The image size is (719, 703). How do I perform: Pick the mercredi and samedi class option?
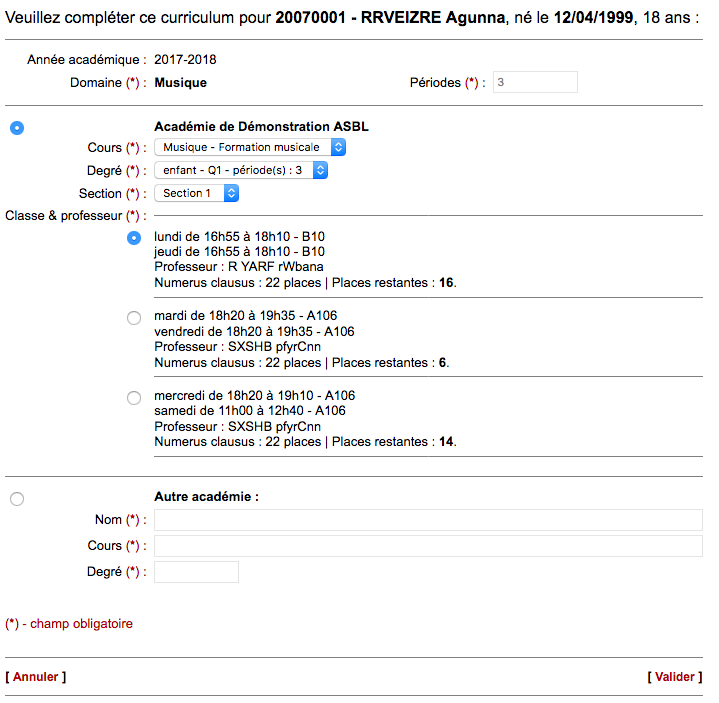(x=134, y=398)
